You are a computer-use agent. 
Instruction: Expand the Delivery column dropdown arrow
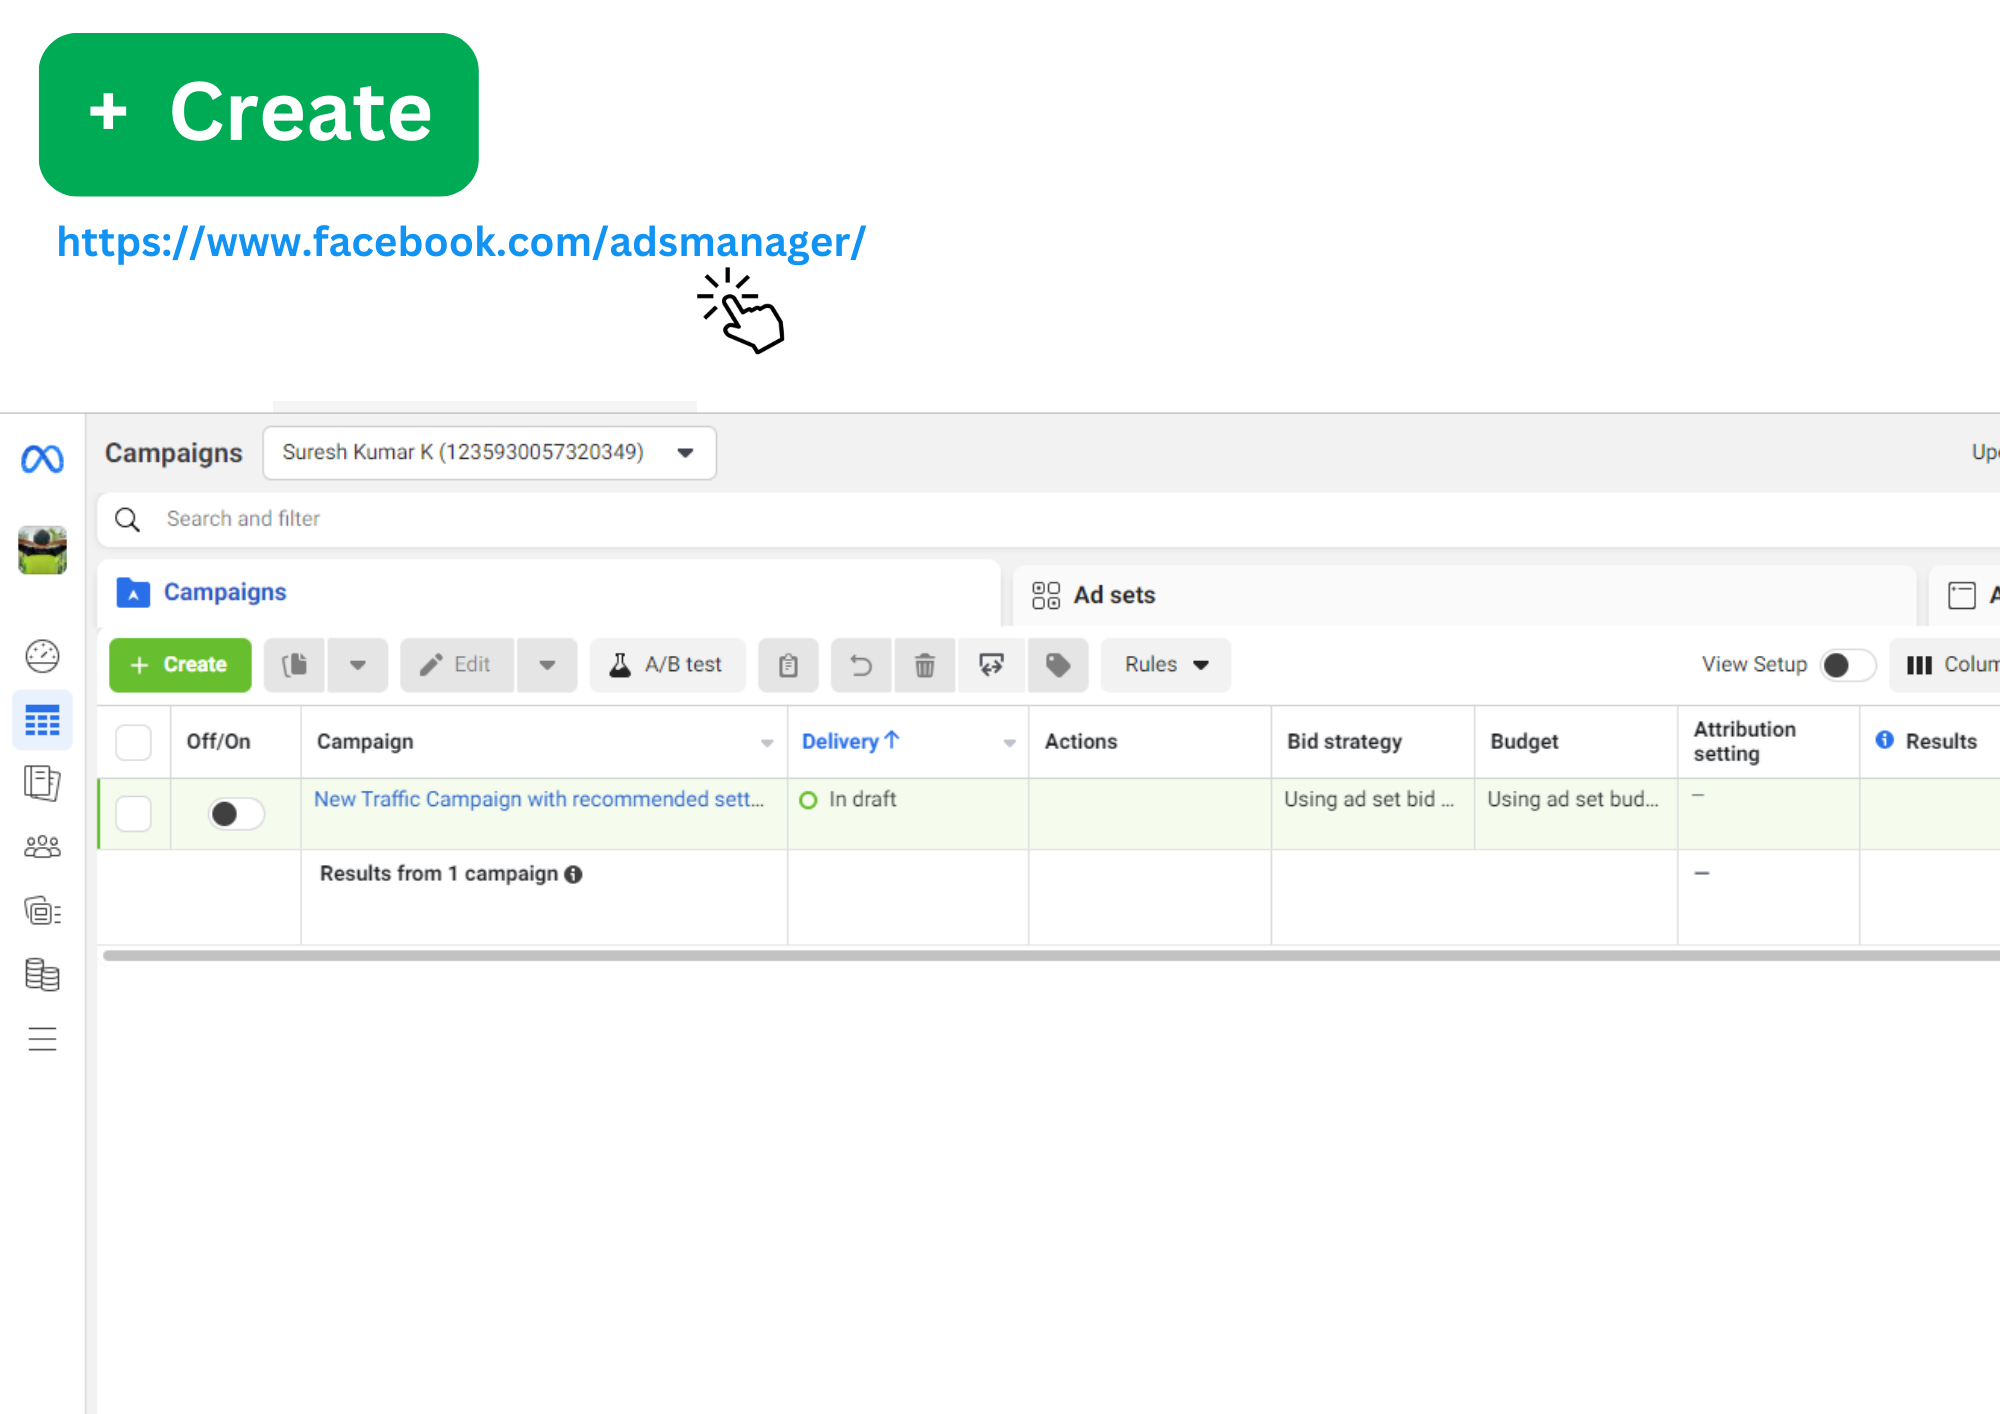tap(1009, 743)
